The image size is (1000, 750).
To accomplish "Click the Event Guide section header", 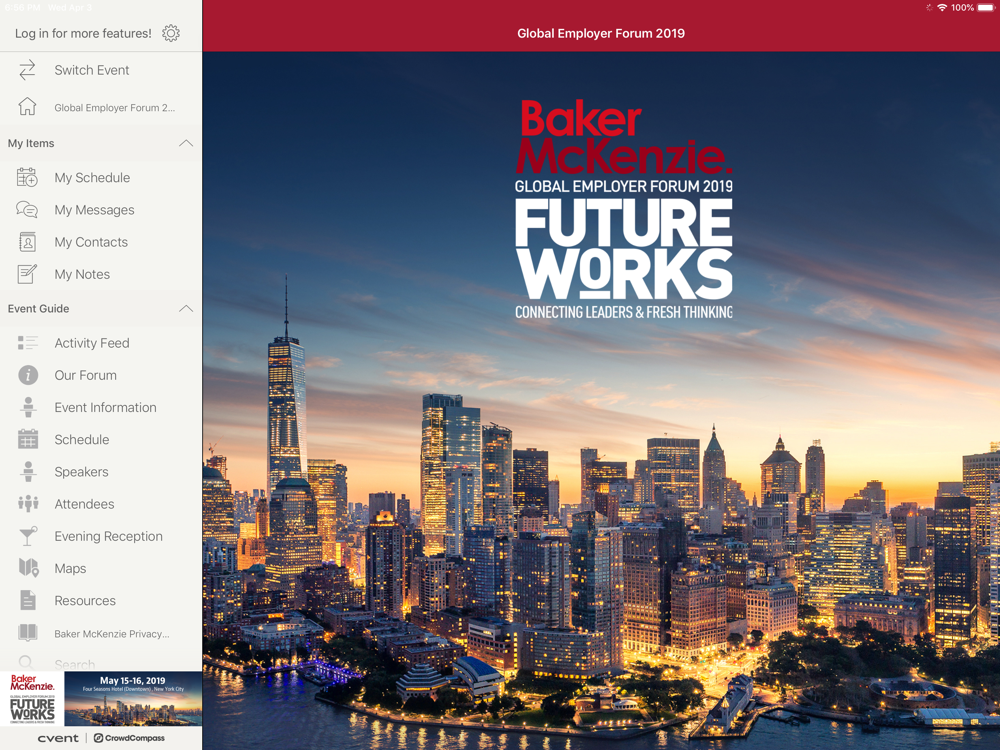I will pyautogui.click(x=101, y=309).
